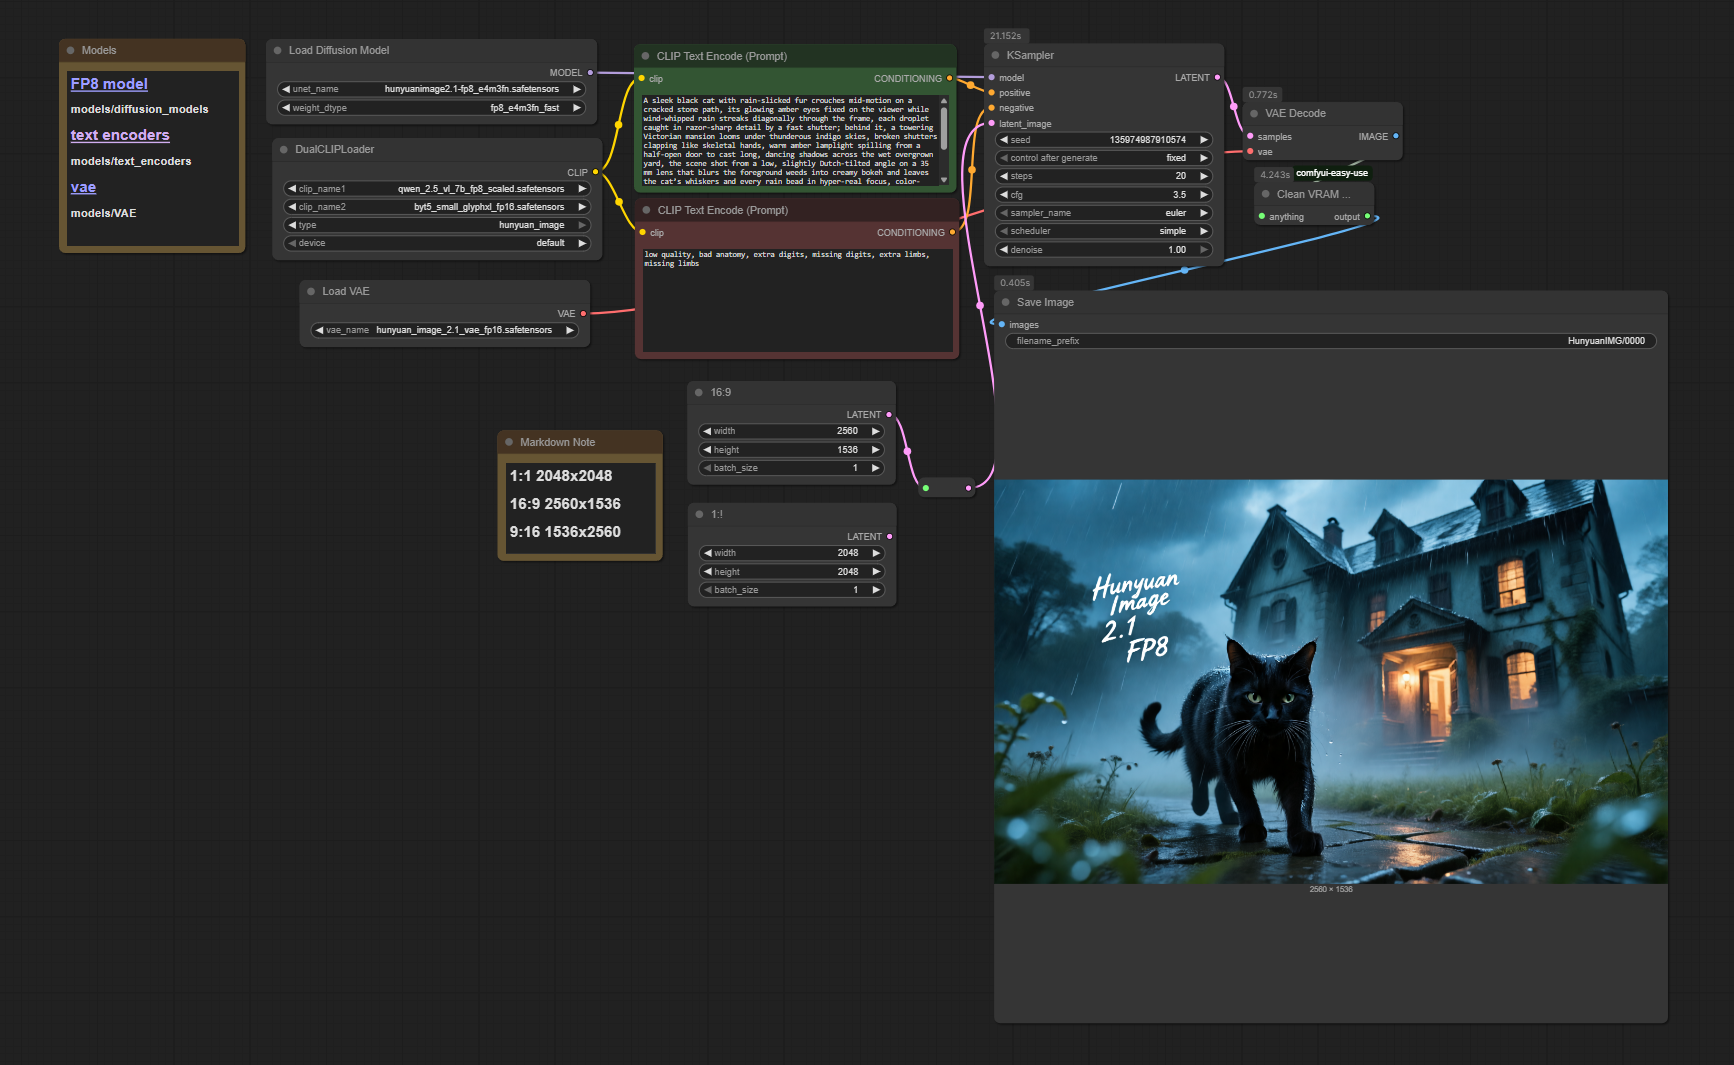This screenshot has height=1065, width=1734.
Task: Click the generated black cat image preview
Action: tap(1330, 682)
